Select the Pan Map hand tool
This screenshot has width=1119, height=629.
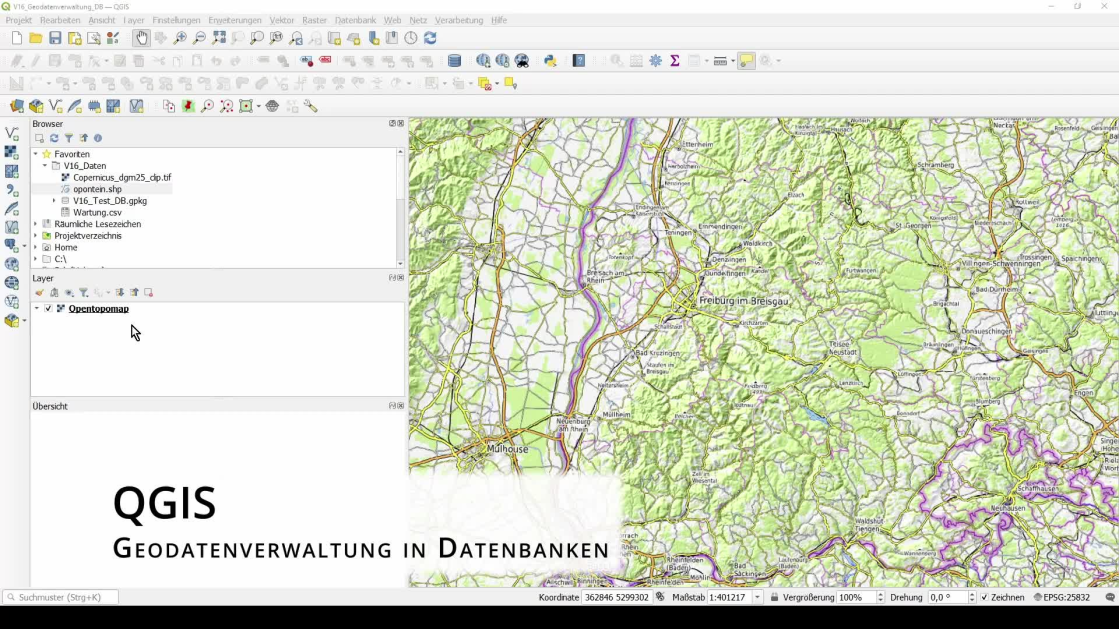point(141,38)
